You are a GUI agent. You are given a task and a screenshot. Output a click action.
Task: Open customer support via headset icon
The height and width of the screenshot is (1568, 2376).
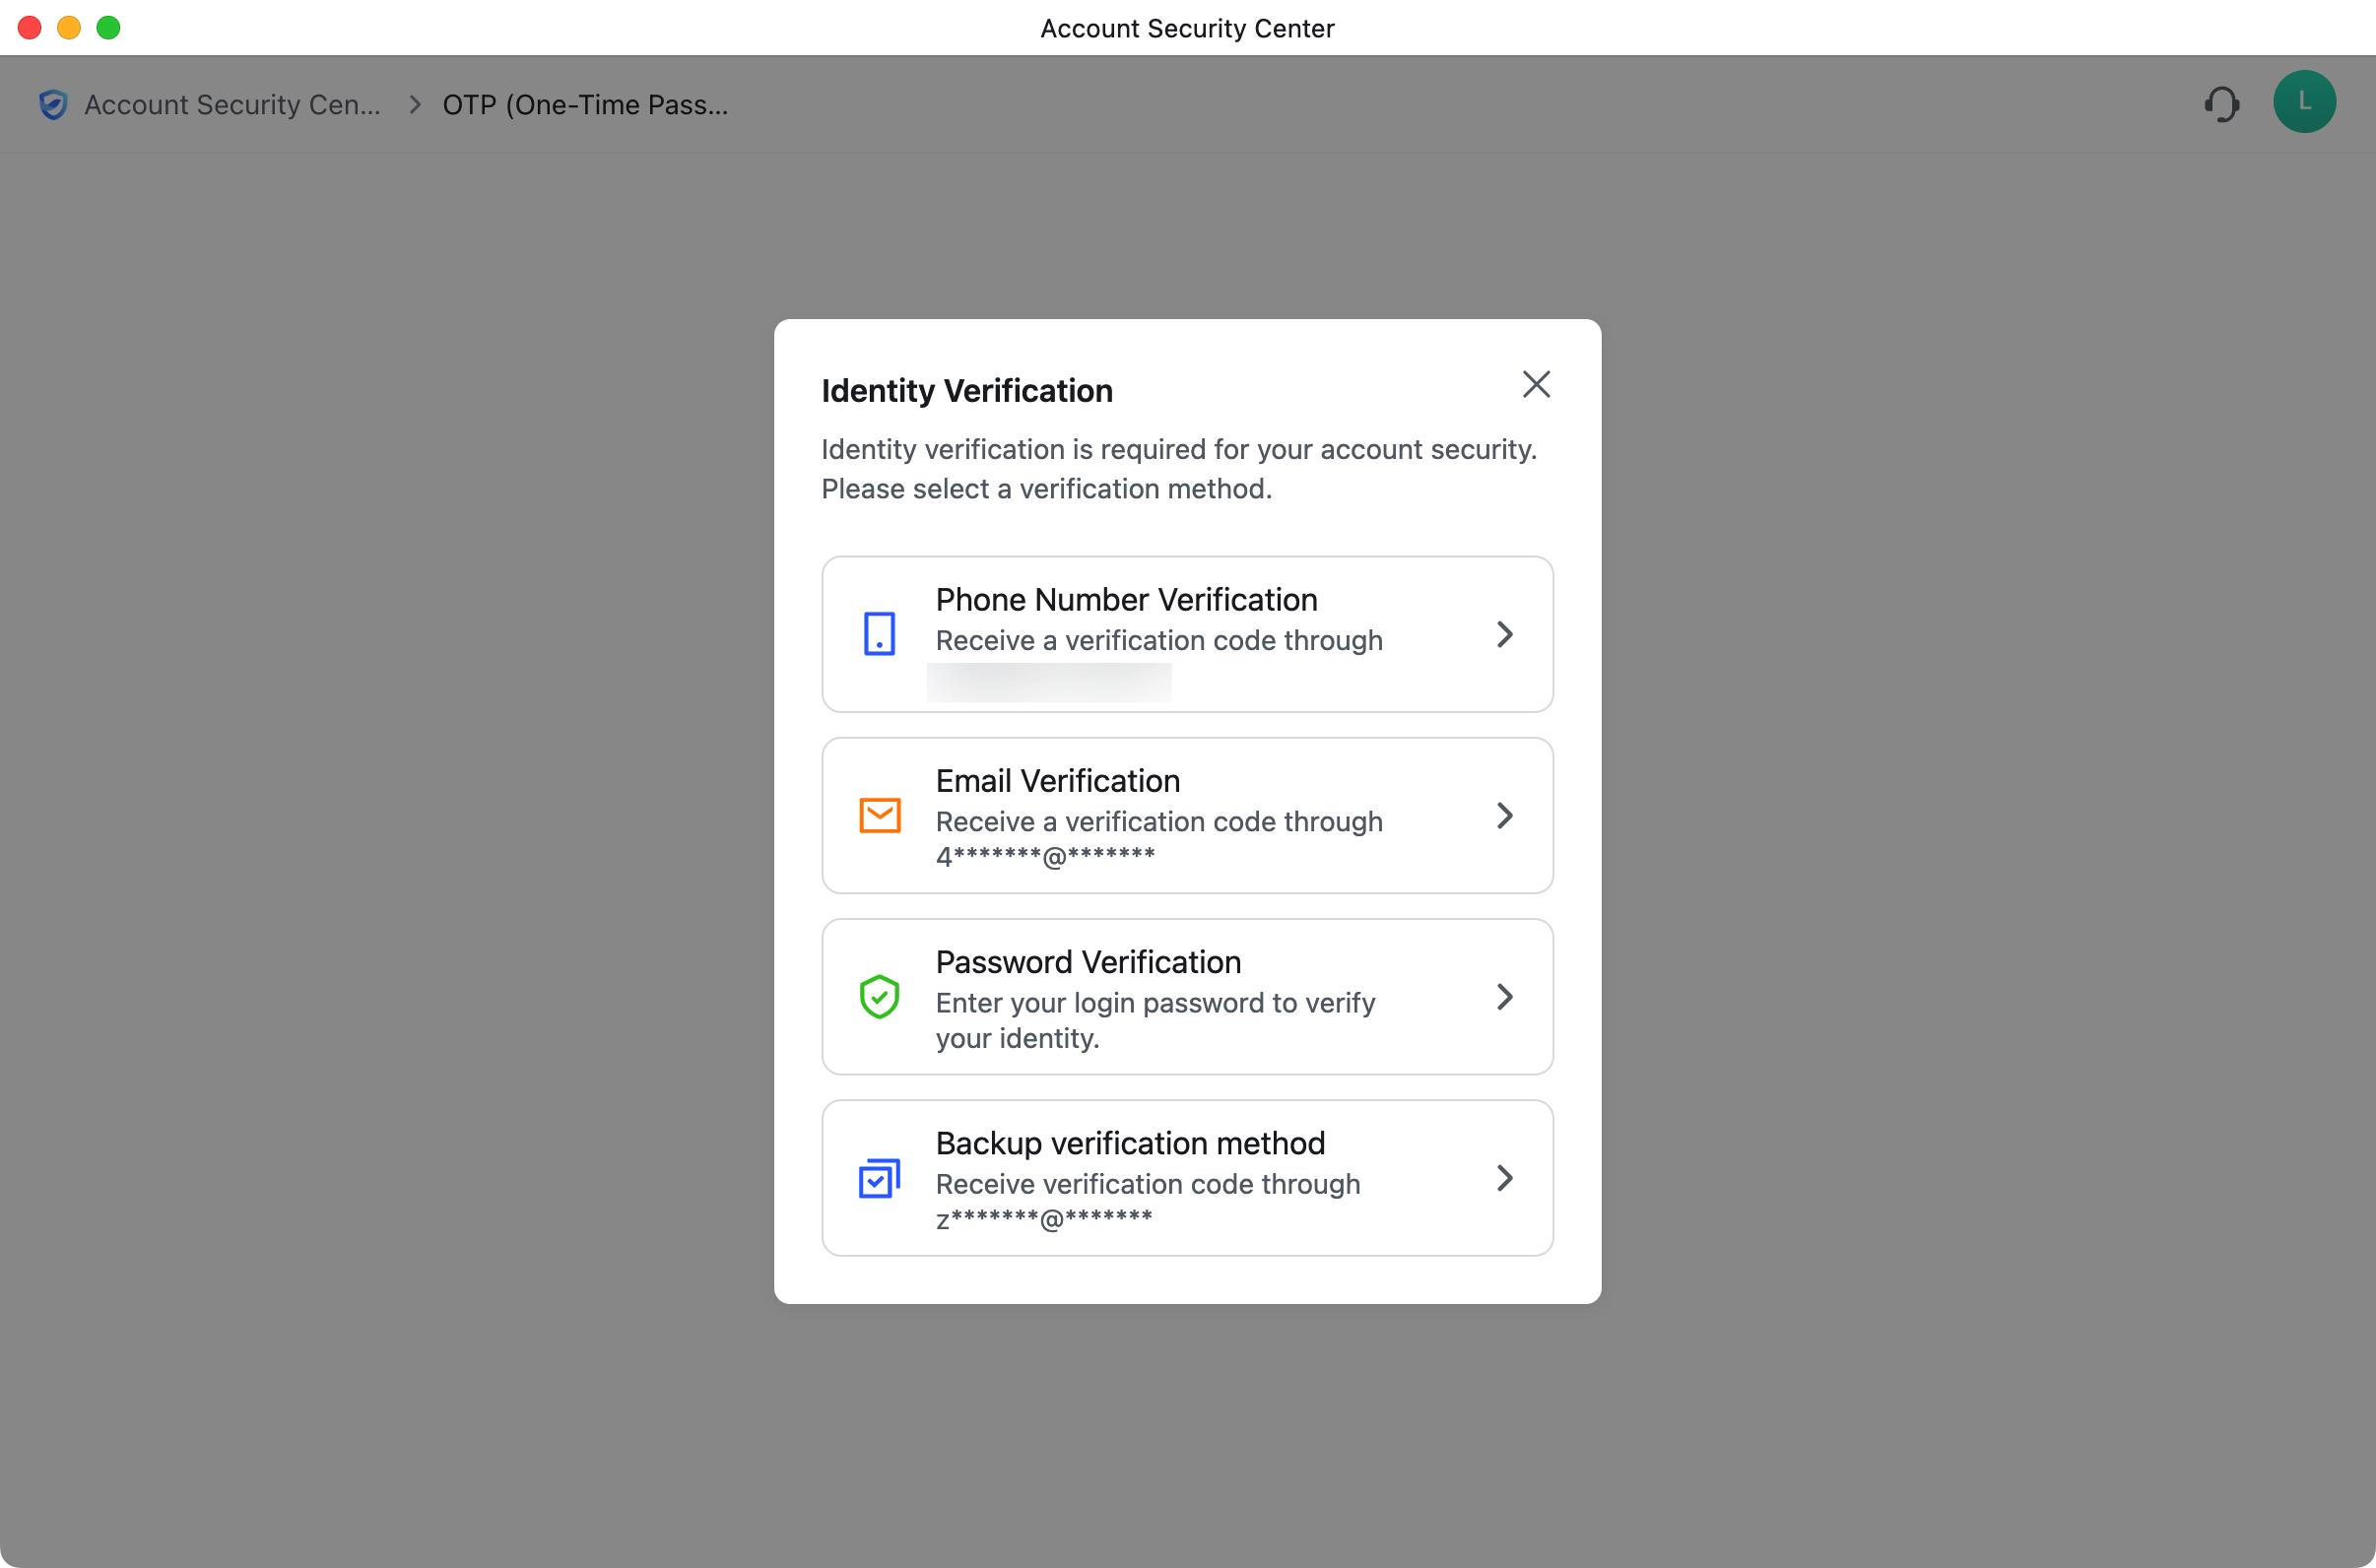point(2222,104)
